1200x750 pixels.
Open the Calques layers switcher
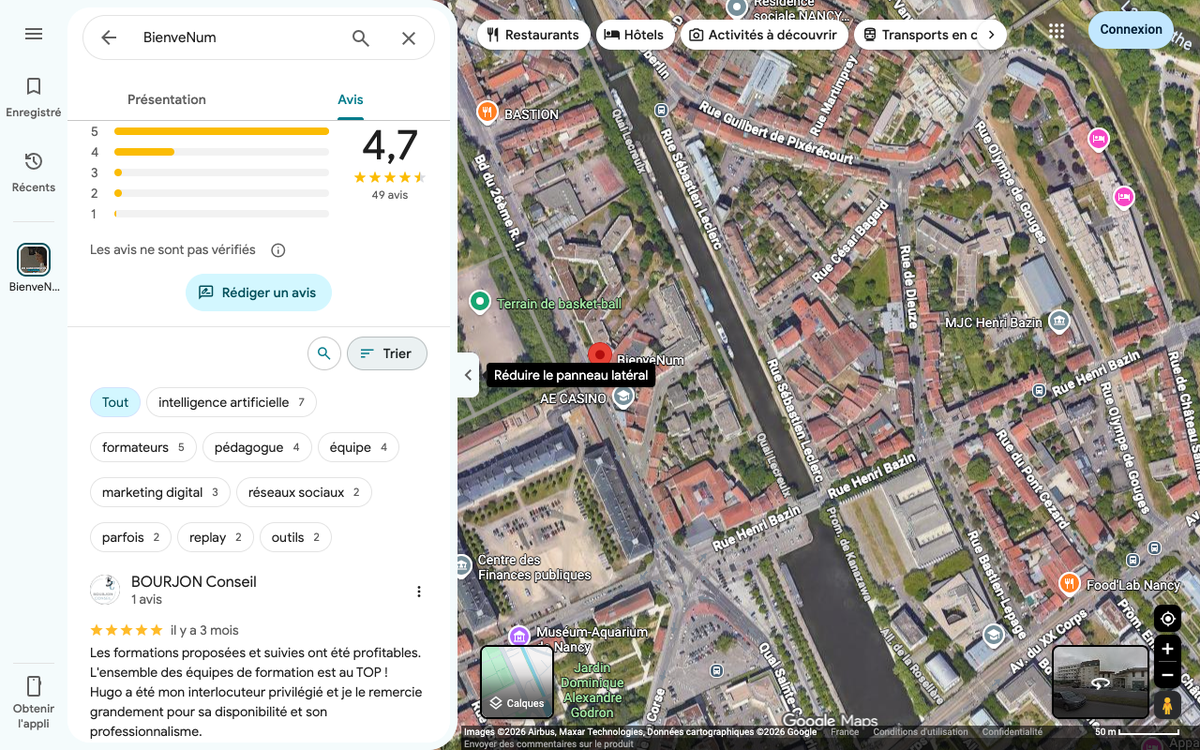(517, 683)
